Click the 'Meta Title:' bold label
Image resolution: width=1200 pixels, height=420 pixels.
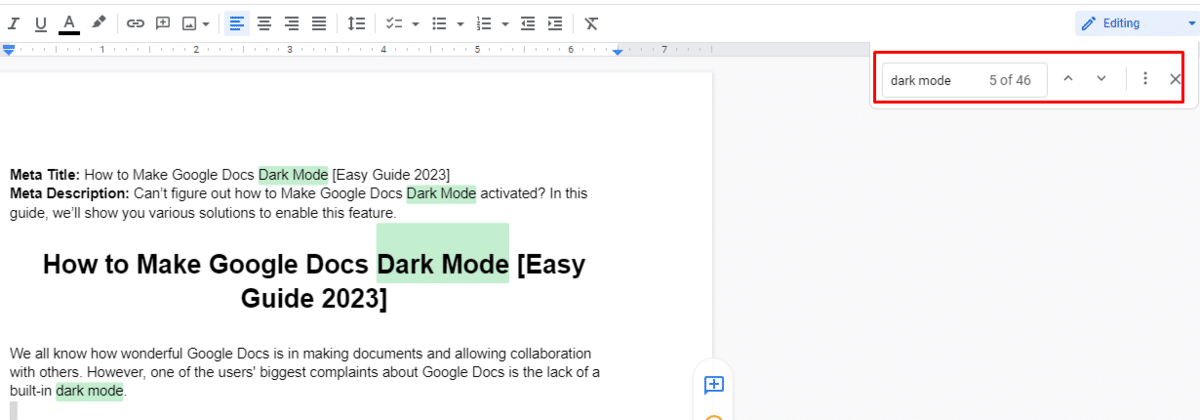coord(45,175)
